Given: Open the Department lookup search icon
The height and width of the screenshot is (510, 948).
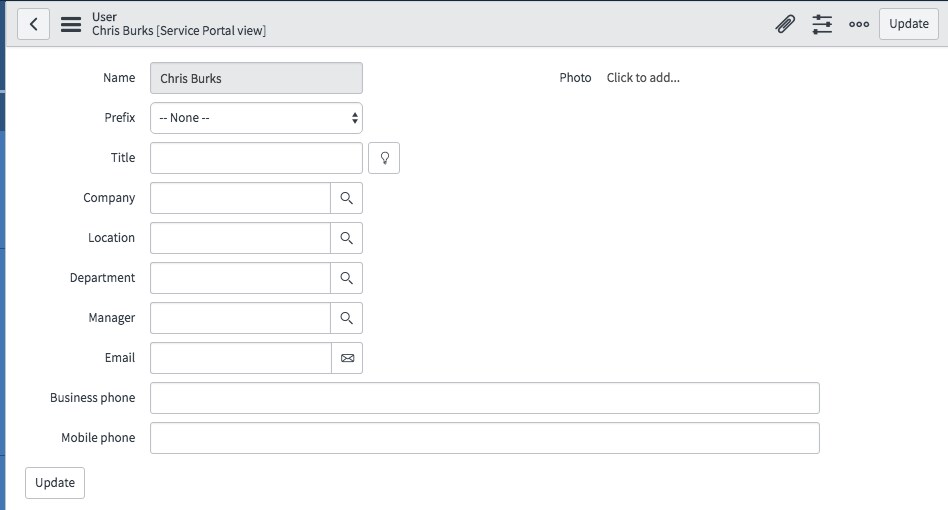Looking at the screenshot, I should click(x=346, y=278).
